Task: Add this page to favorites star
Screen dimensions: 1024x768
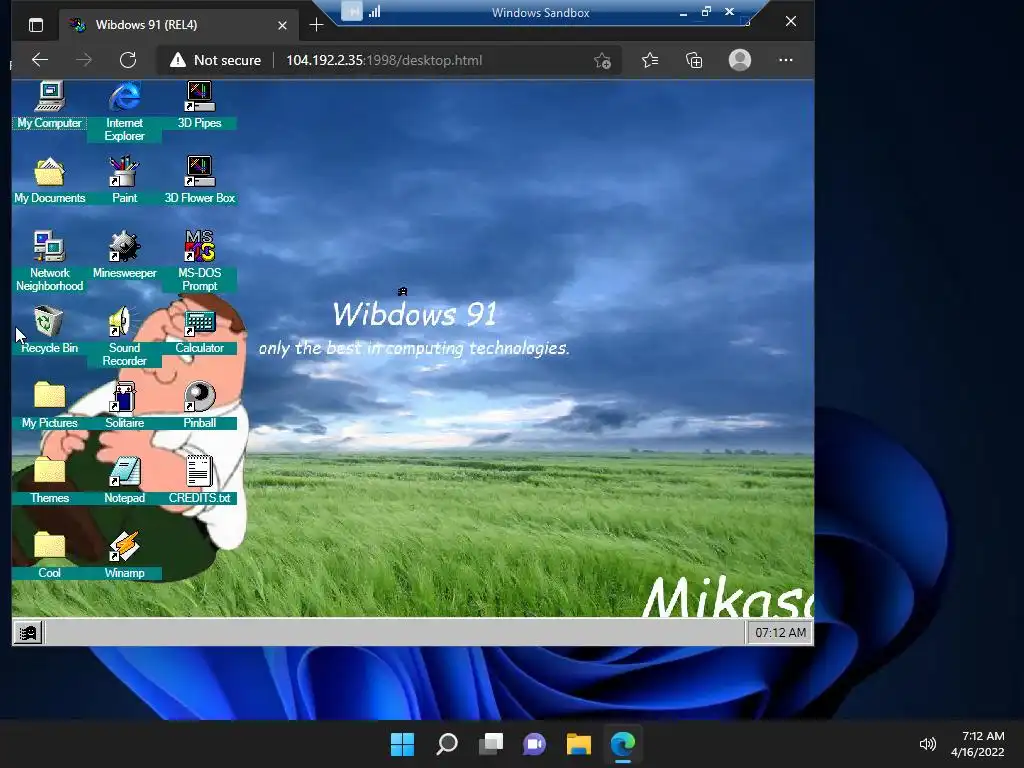Action: click(x=602, y=61)
